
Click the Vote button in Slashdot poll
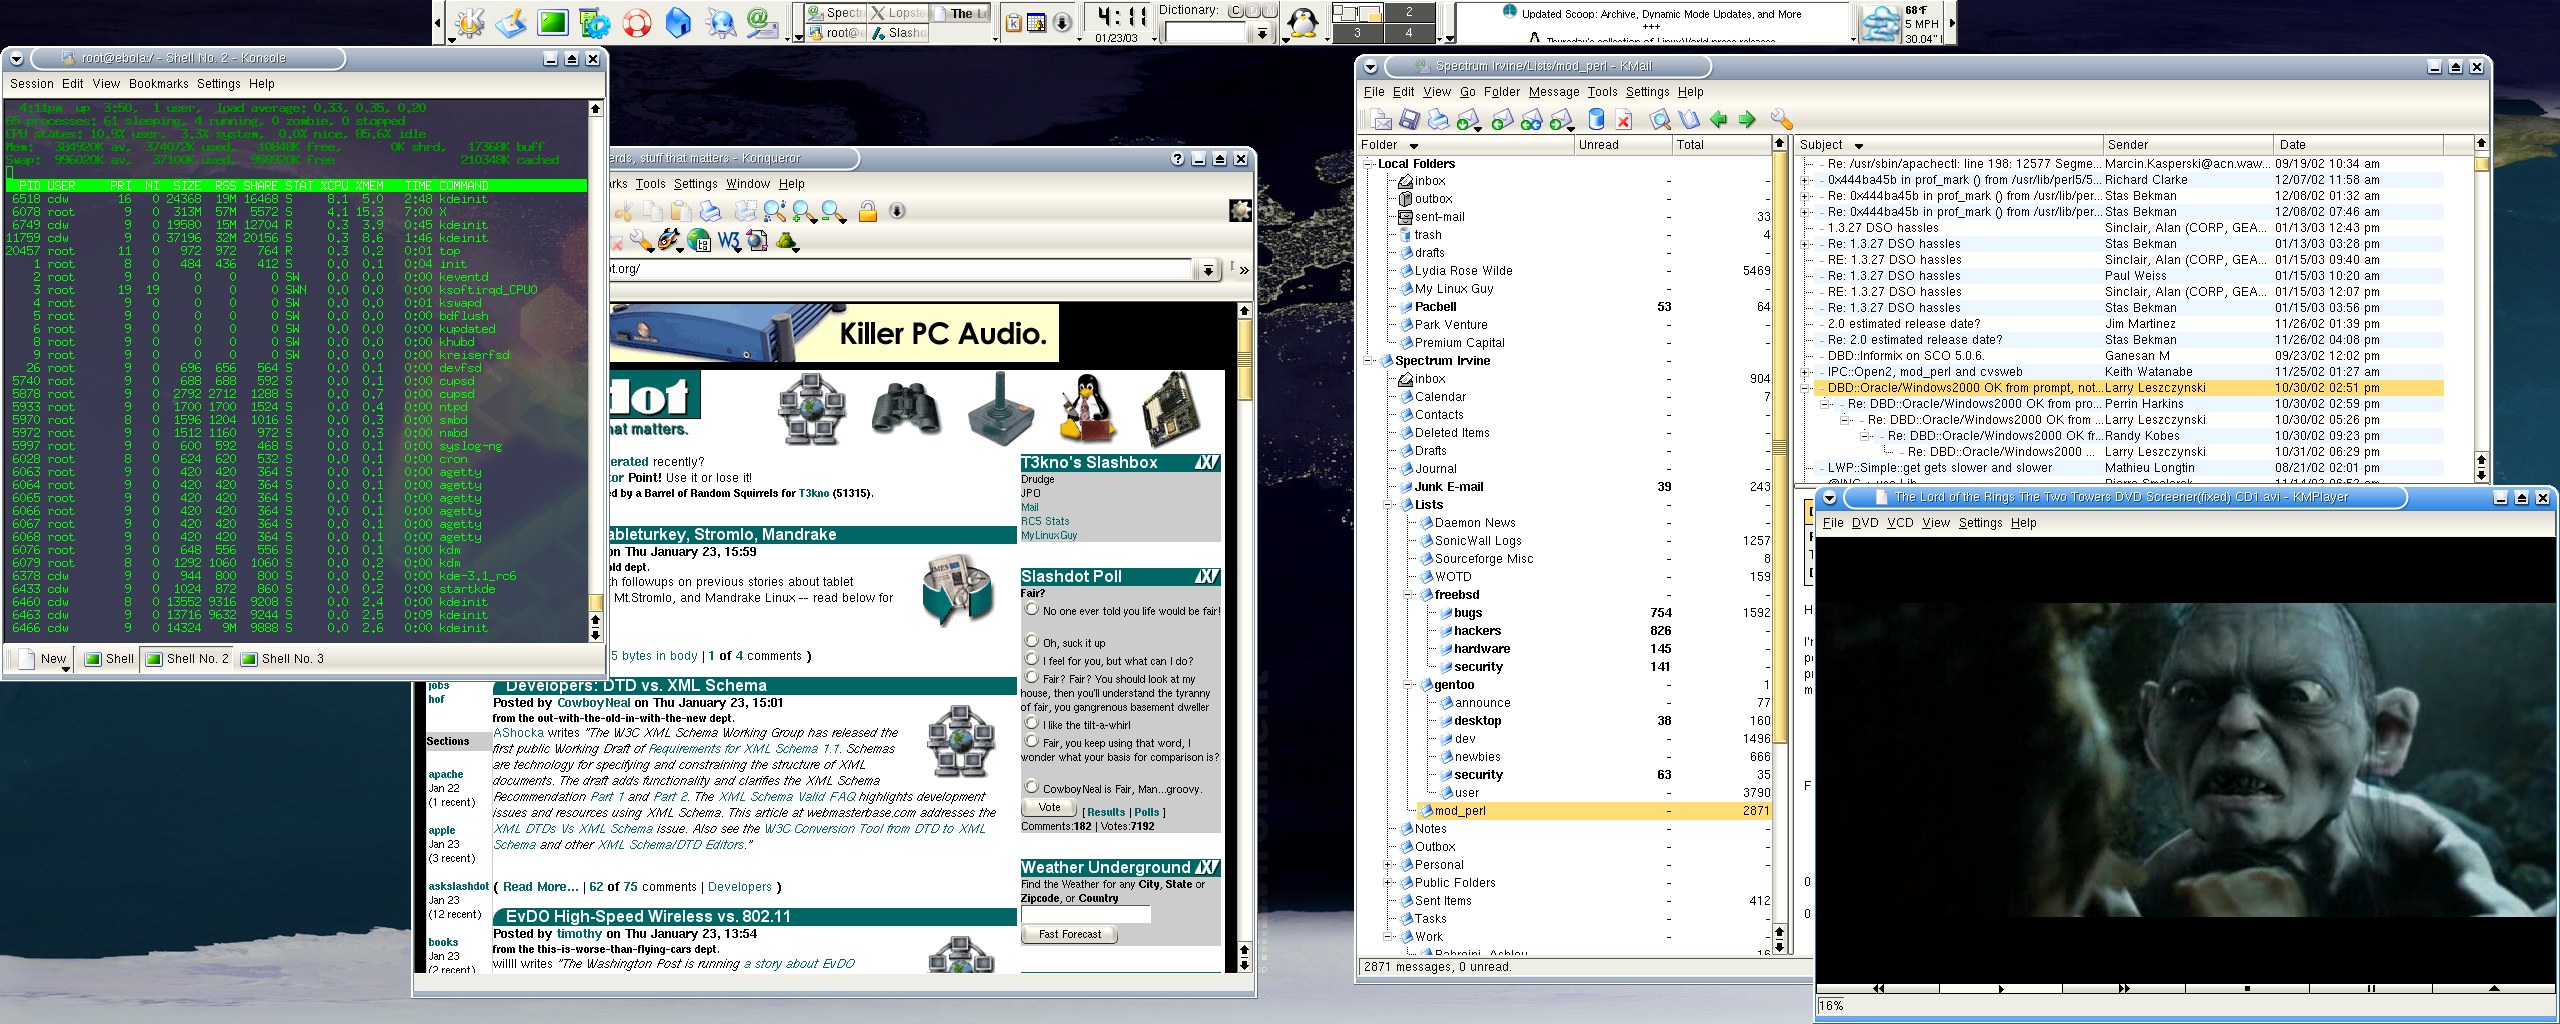[1049, 807]
